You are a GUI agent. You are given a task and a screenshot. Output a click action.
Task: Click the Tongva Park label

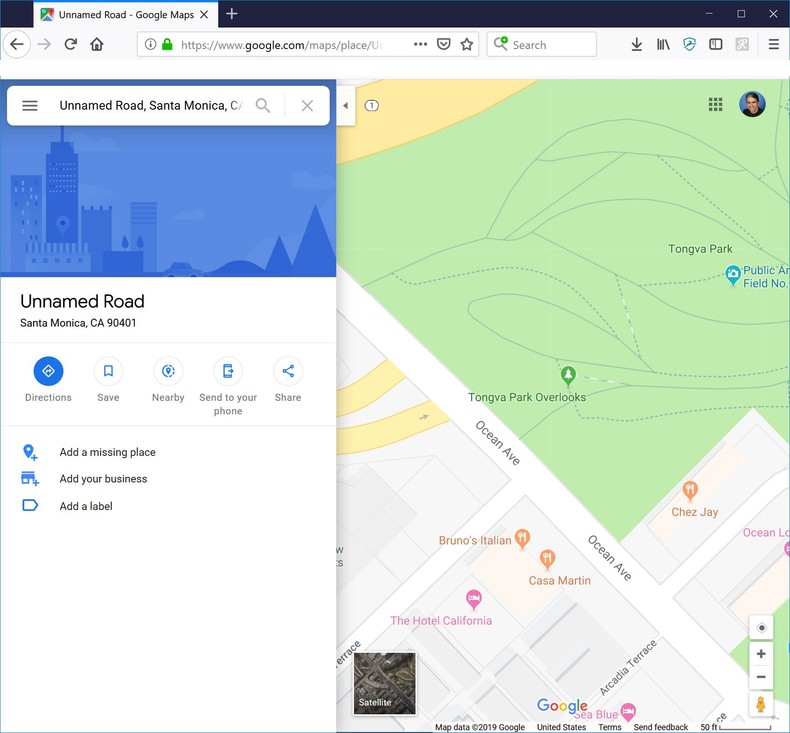[700, 249]
